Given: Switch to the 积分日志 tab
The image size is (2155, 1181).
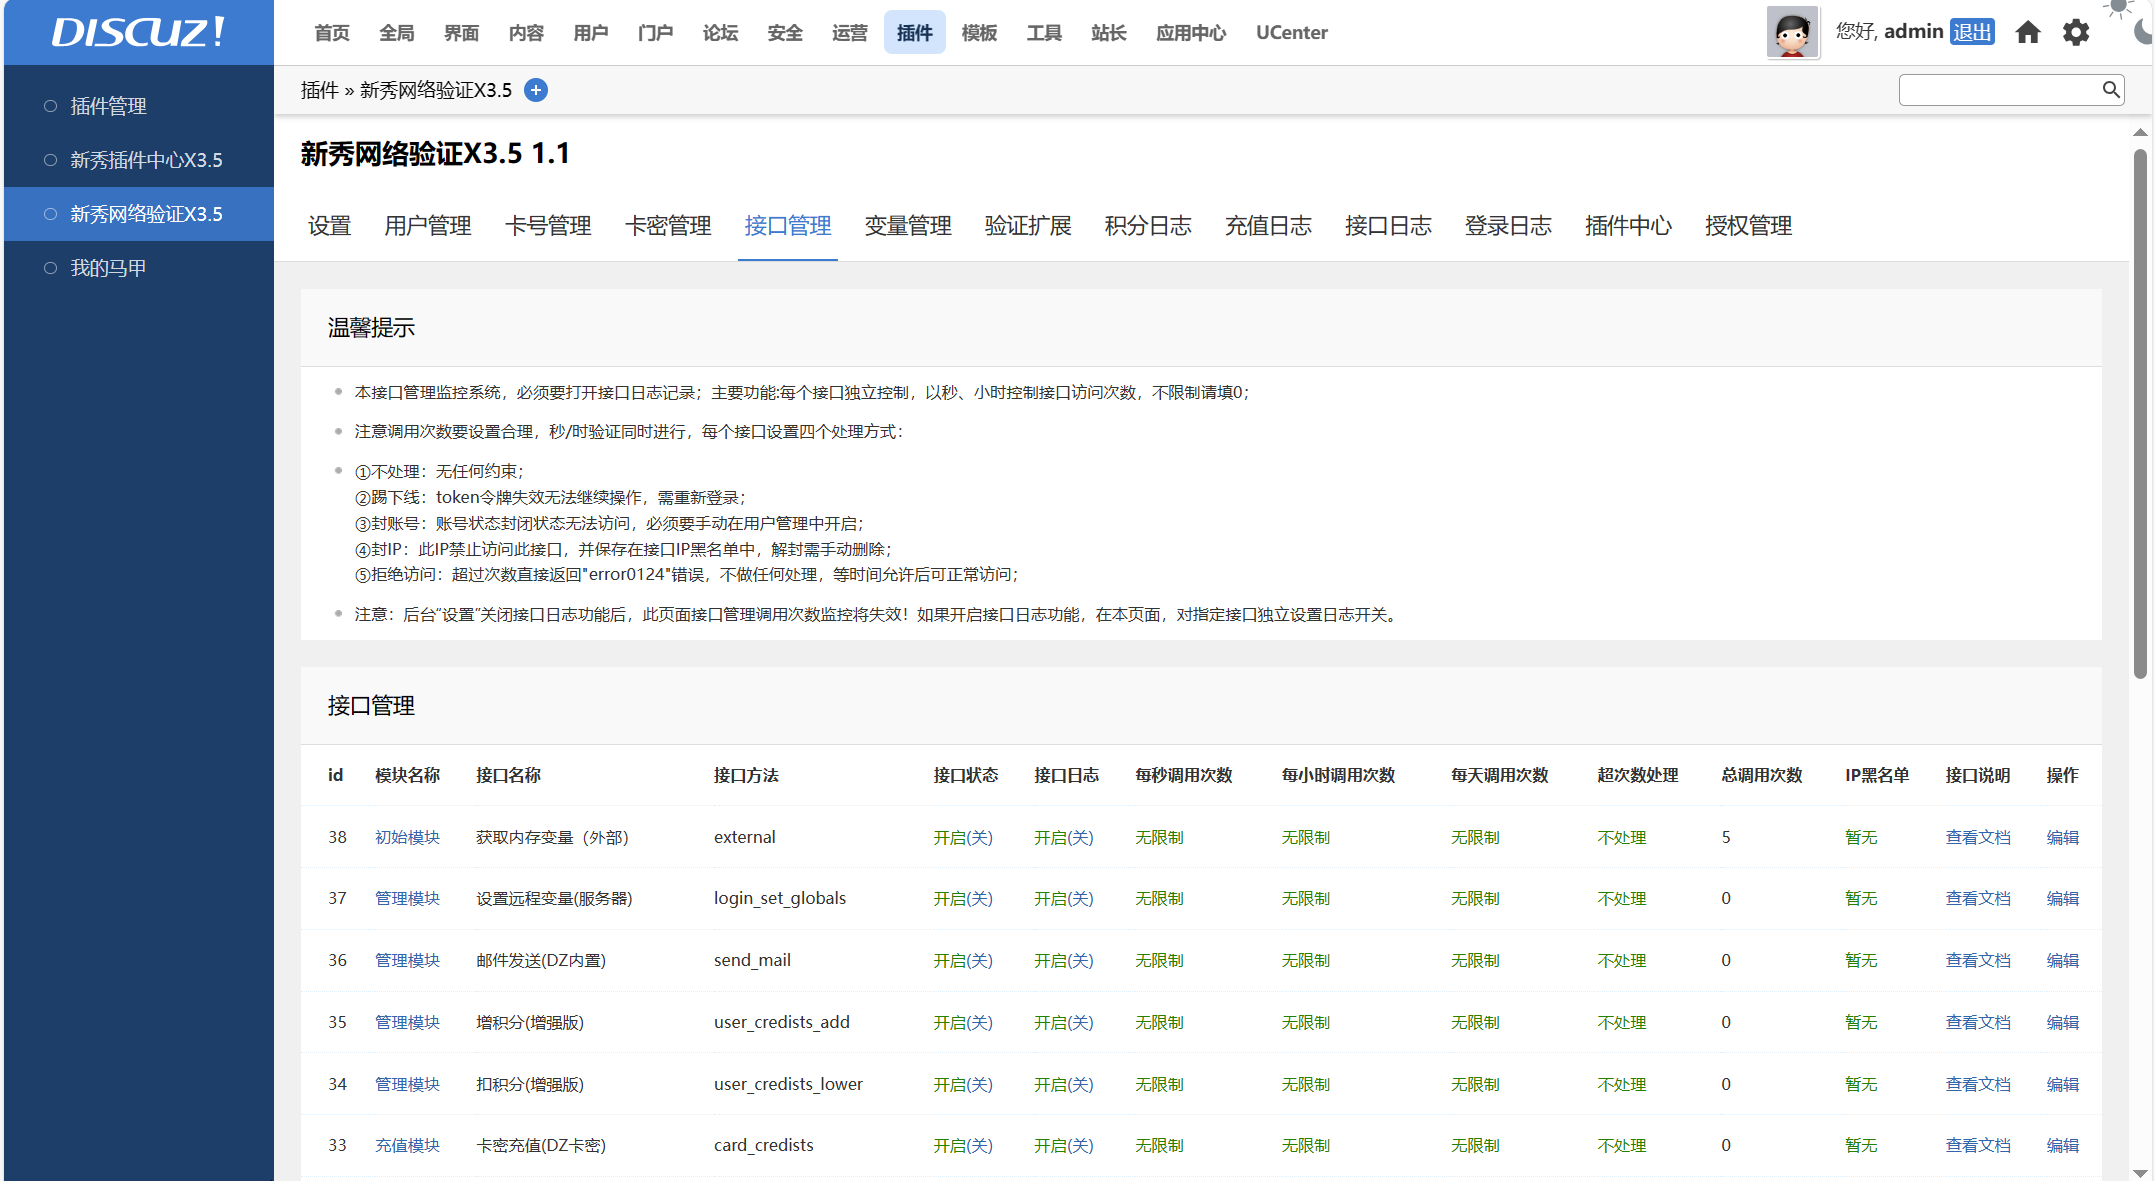Looking at the screenshot, I should pos(1148,226).
